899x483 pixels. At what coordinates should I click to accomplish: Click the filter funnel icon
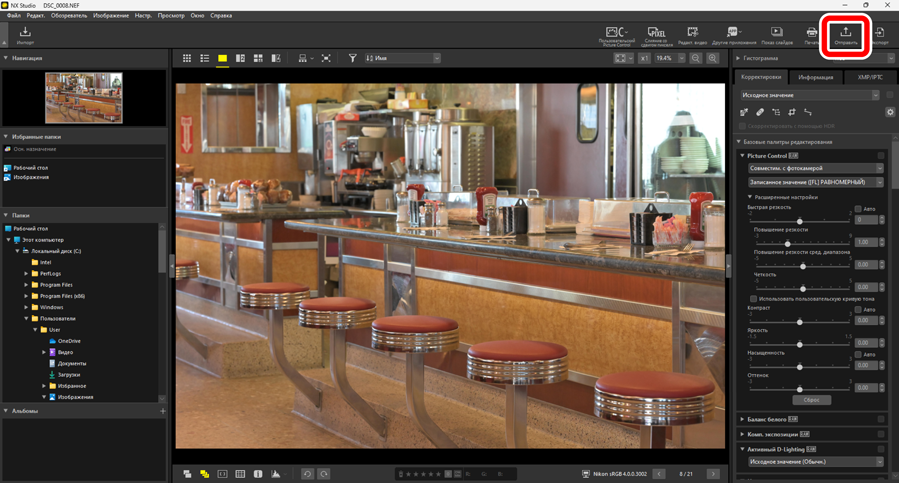point(352,59)
